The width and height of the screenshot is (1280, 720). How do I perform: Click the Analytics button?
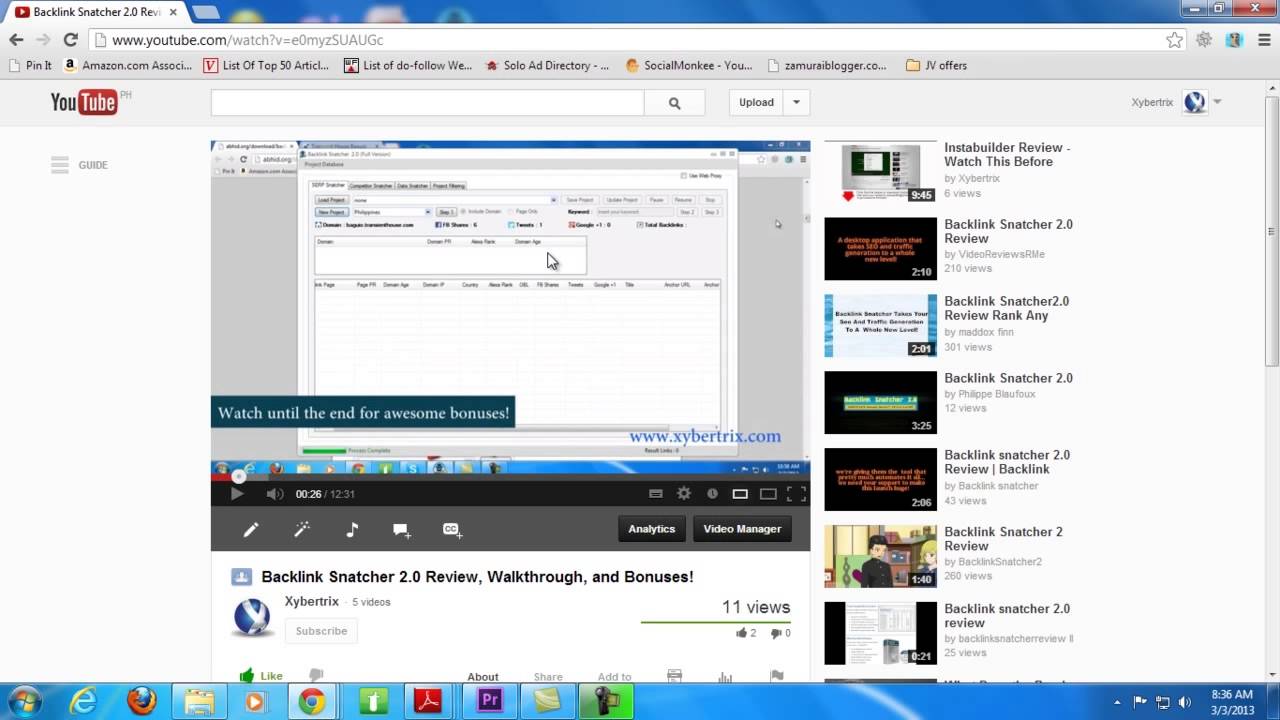[x=652, y=529]
